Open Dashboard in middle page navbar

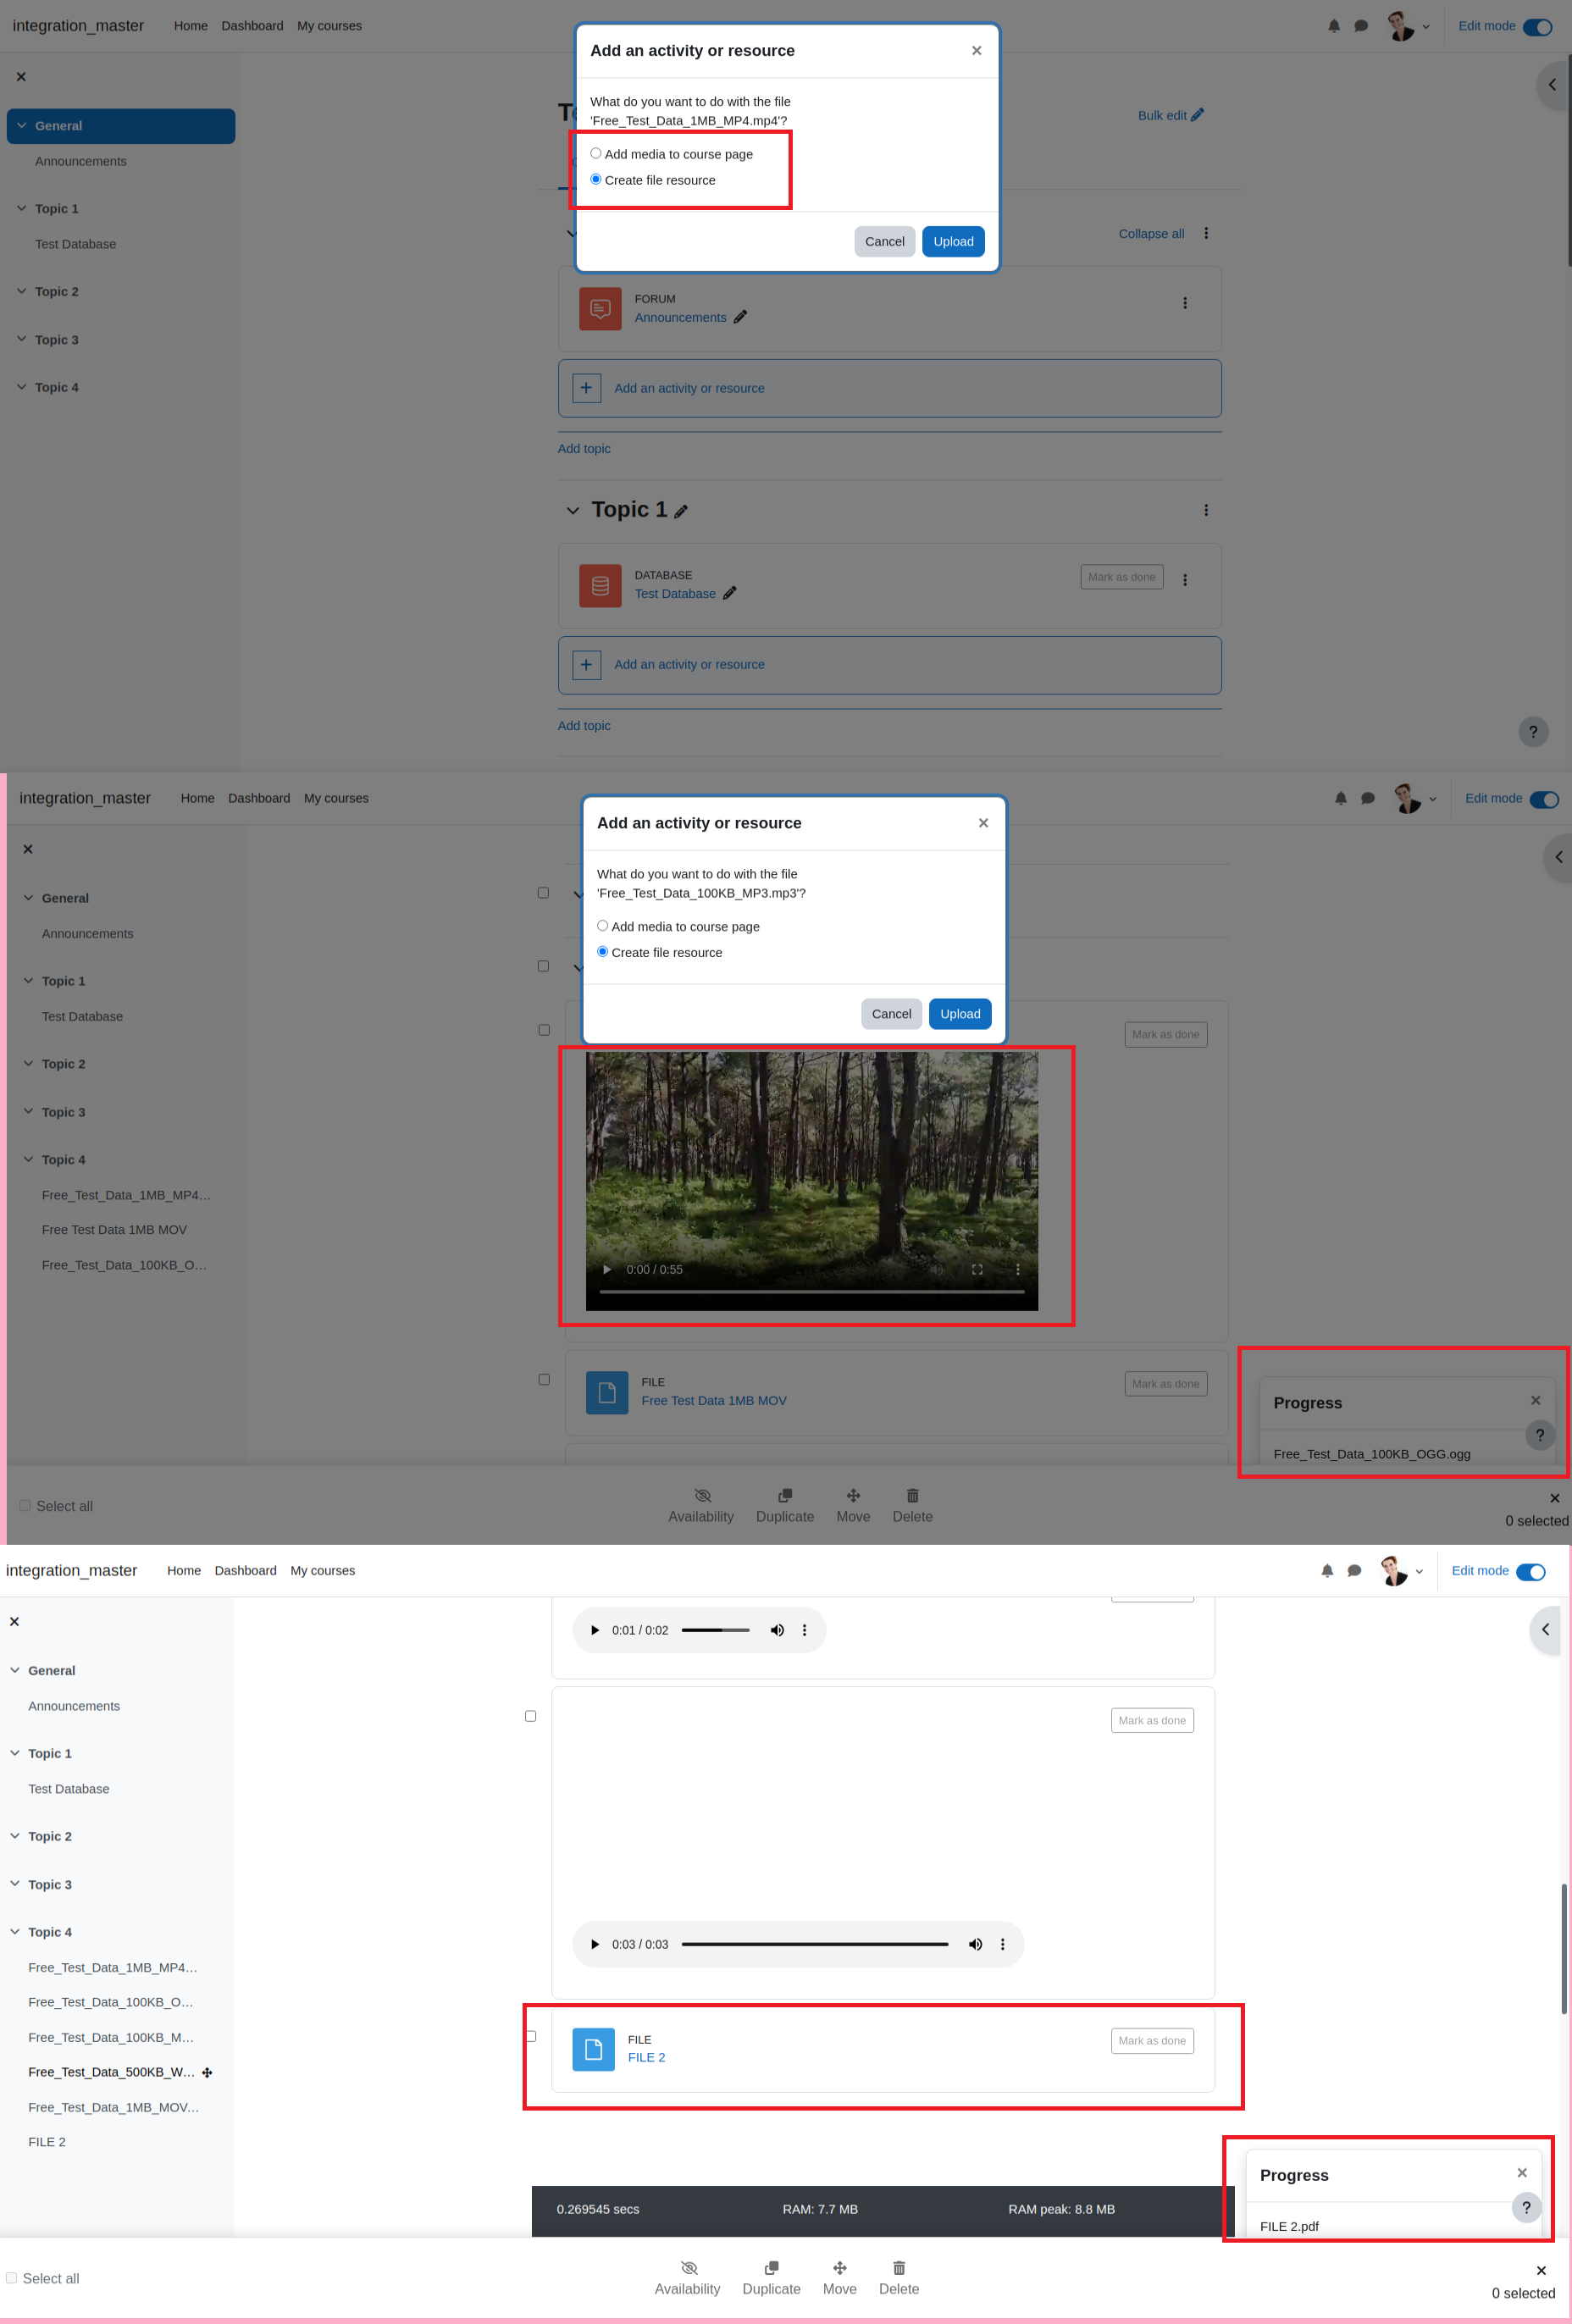(259, 798)
